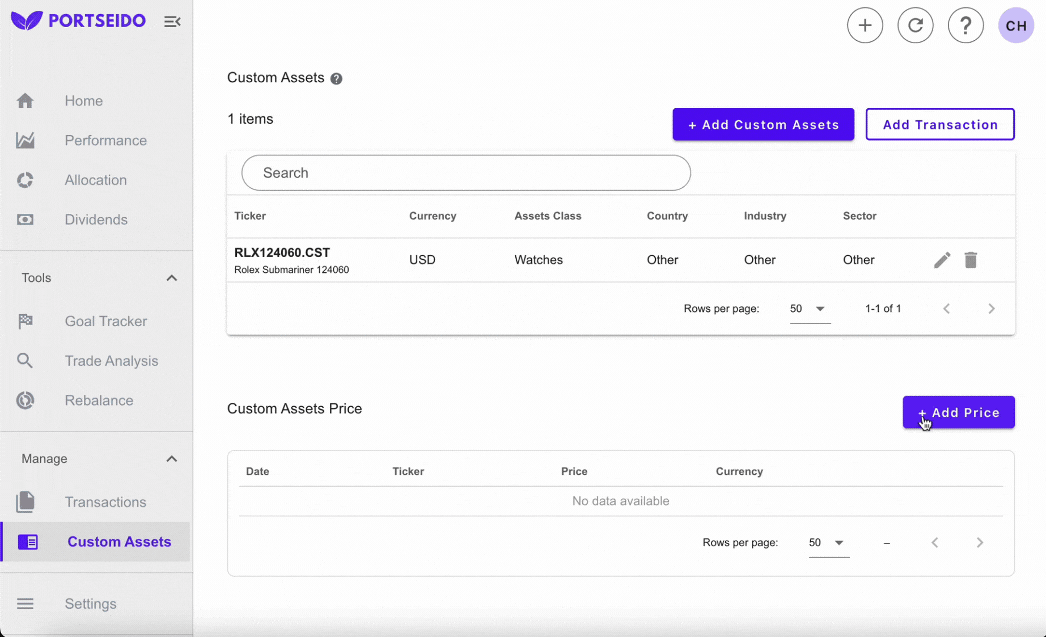
Task: Click inside the Search field
Action: point(466,172)
